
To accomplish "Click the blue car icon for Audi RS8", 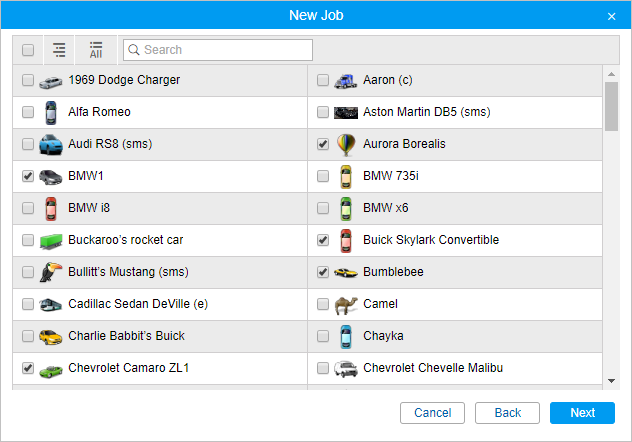I will 51,144.
